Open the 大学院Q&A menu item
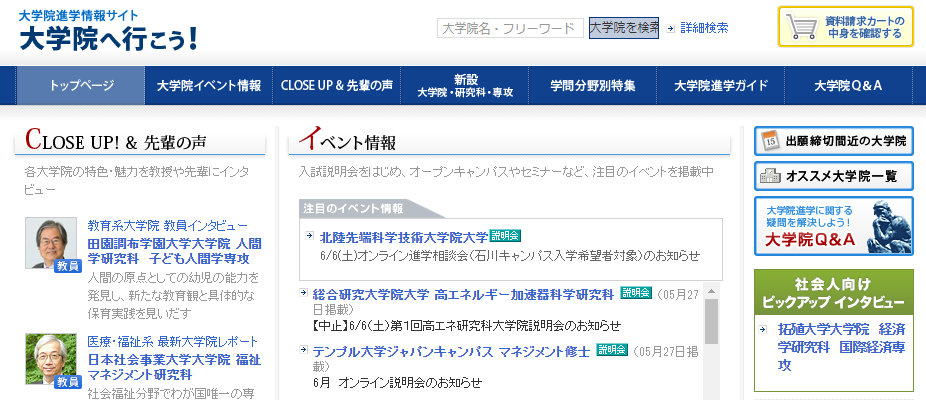The width and height of the screenshot is (926, 400). (x=848, y=86)
